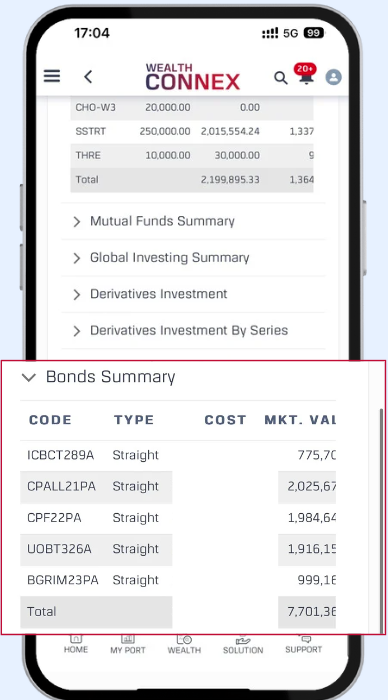Collapse the Bonds Summary section
Image resolution: width=388 pixels, height=700 pixels.
pos(178,377)
